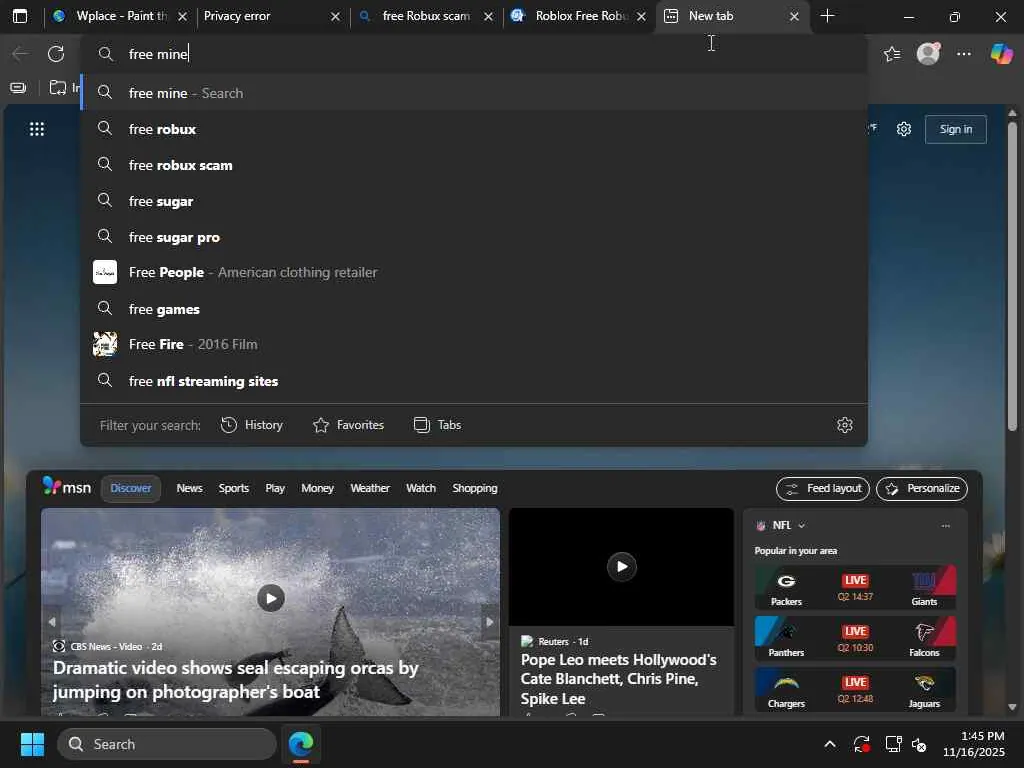Choose 'free nfl streaming sites' suggestion
This screenshot has height=768, width=1024.
coord(474,380)
